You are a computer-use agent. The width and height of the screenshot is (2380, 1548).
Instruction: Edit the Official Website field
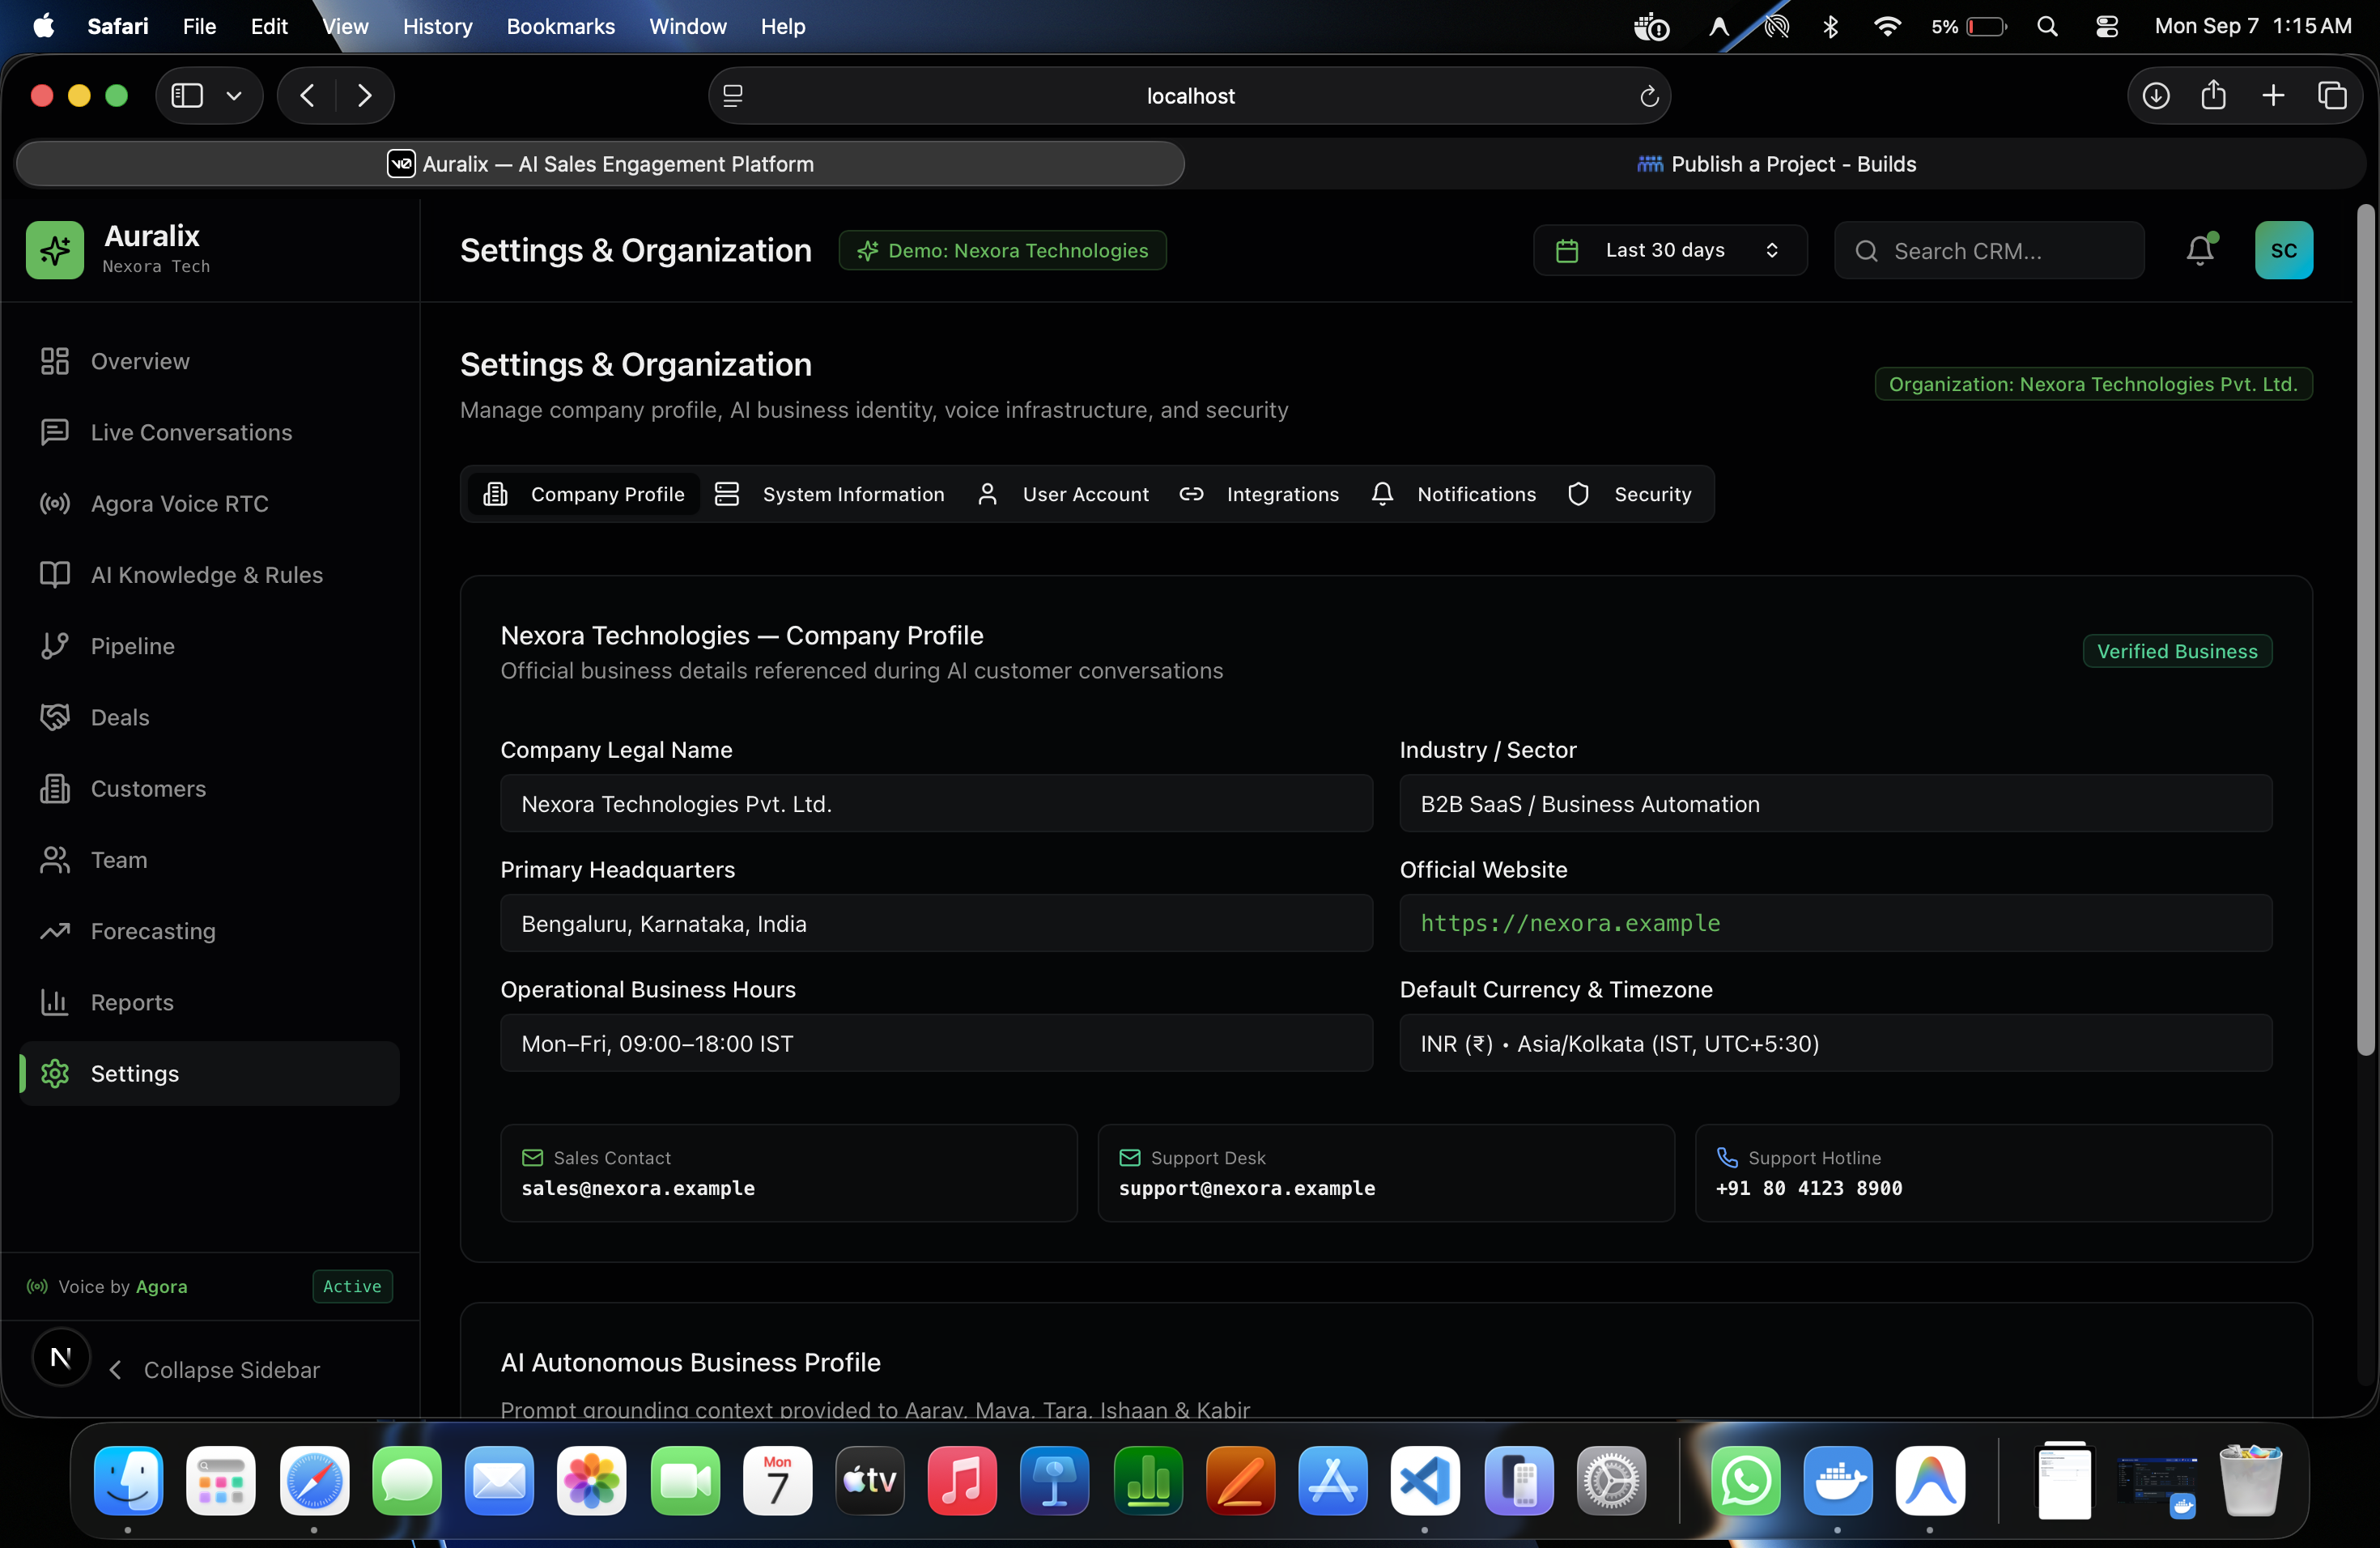click(1835, 923)
